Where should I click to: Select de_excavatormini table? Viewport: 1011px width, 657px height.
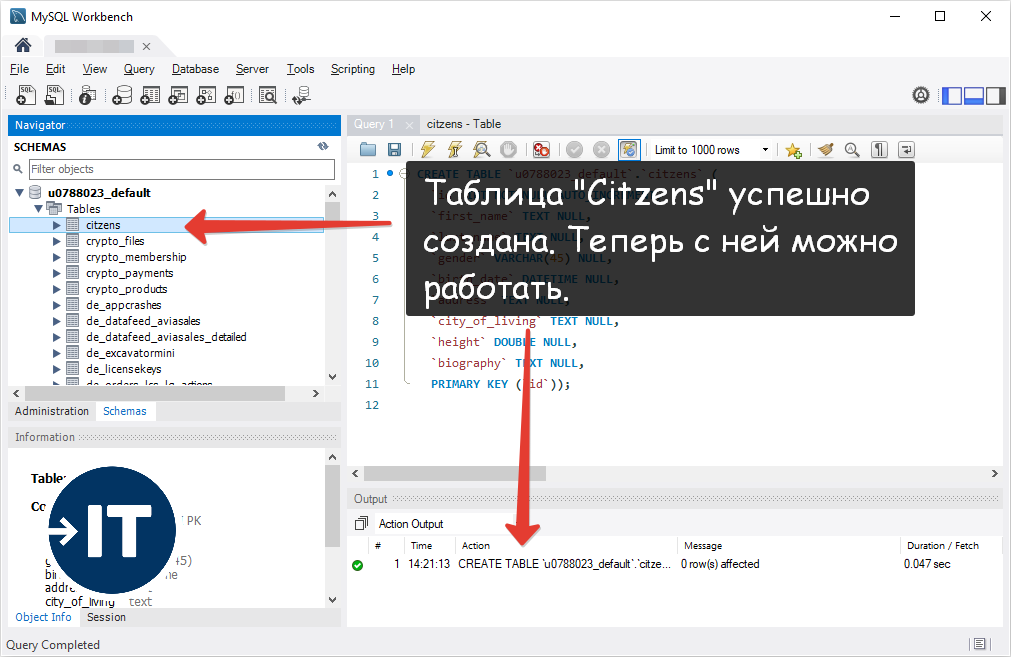pos(130,353)
